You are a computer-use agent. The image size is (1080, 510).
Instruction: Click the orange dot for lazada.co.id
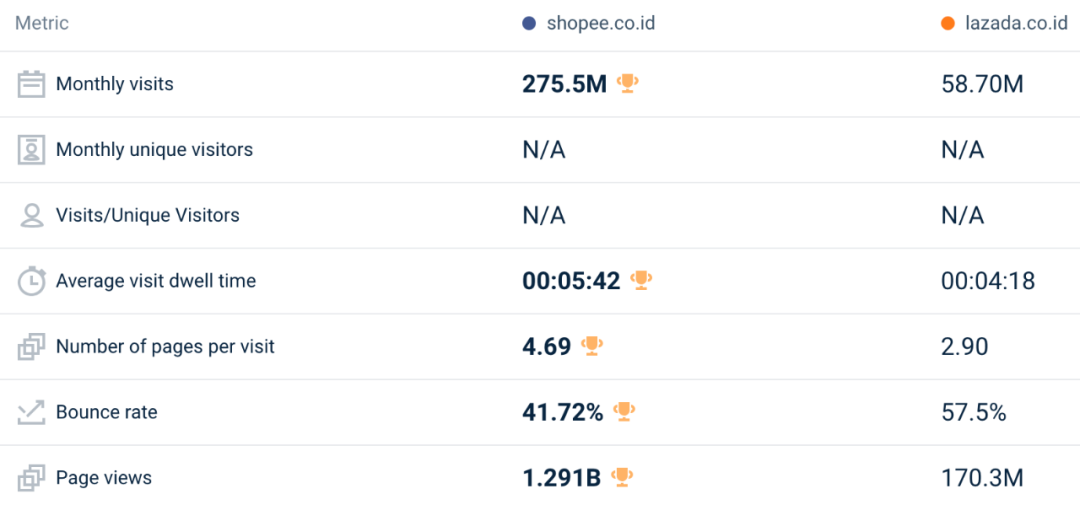coord(948,23)
